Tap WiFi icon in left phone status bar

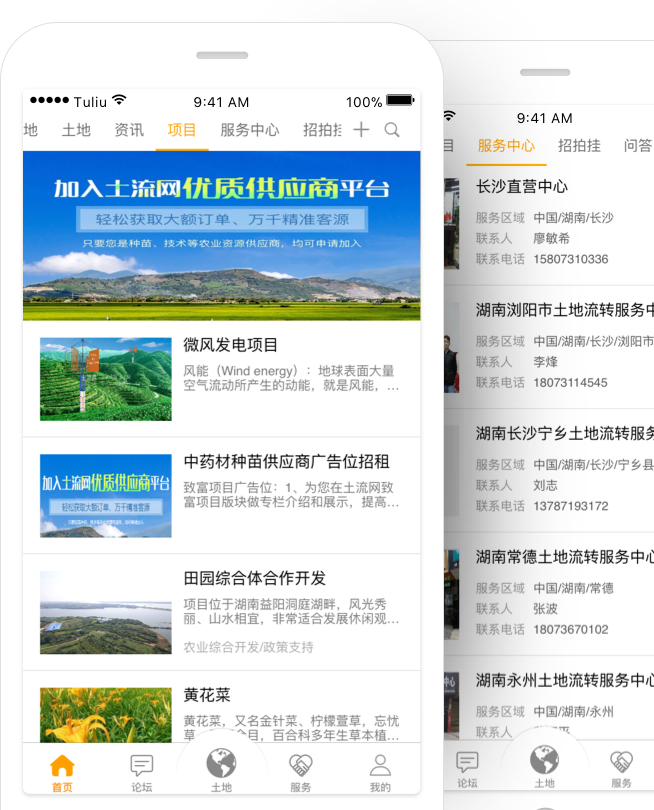(119, 100)
